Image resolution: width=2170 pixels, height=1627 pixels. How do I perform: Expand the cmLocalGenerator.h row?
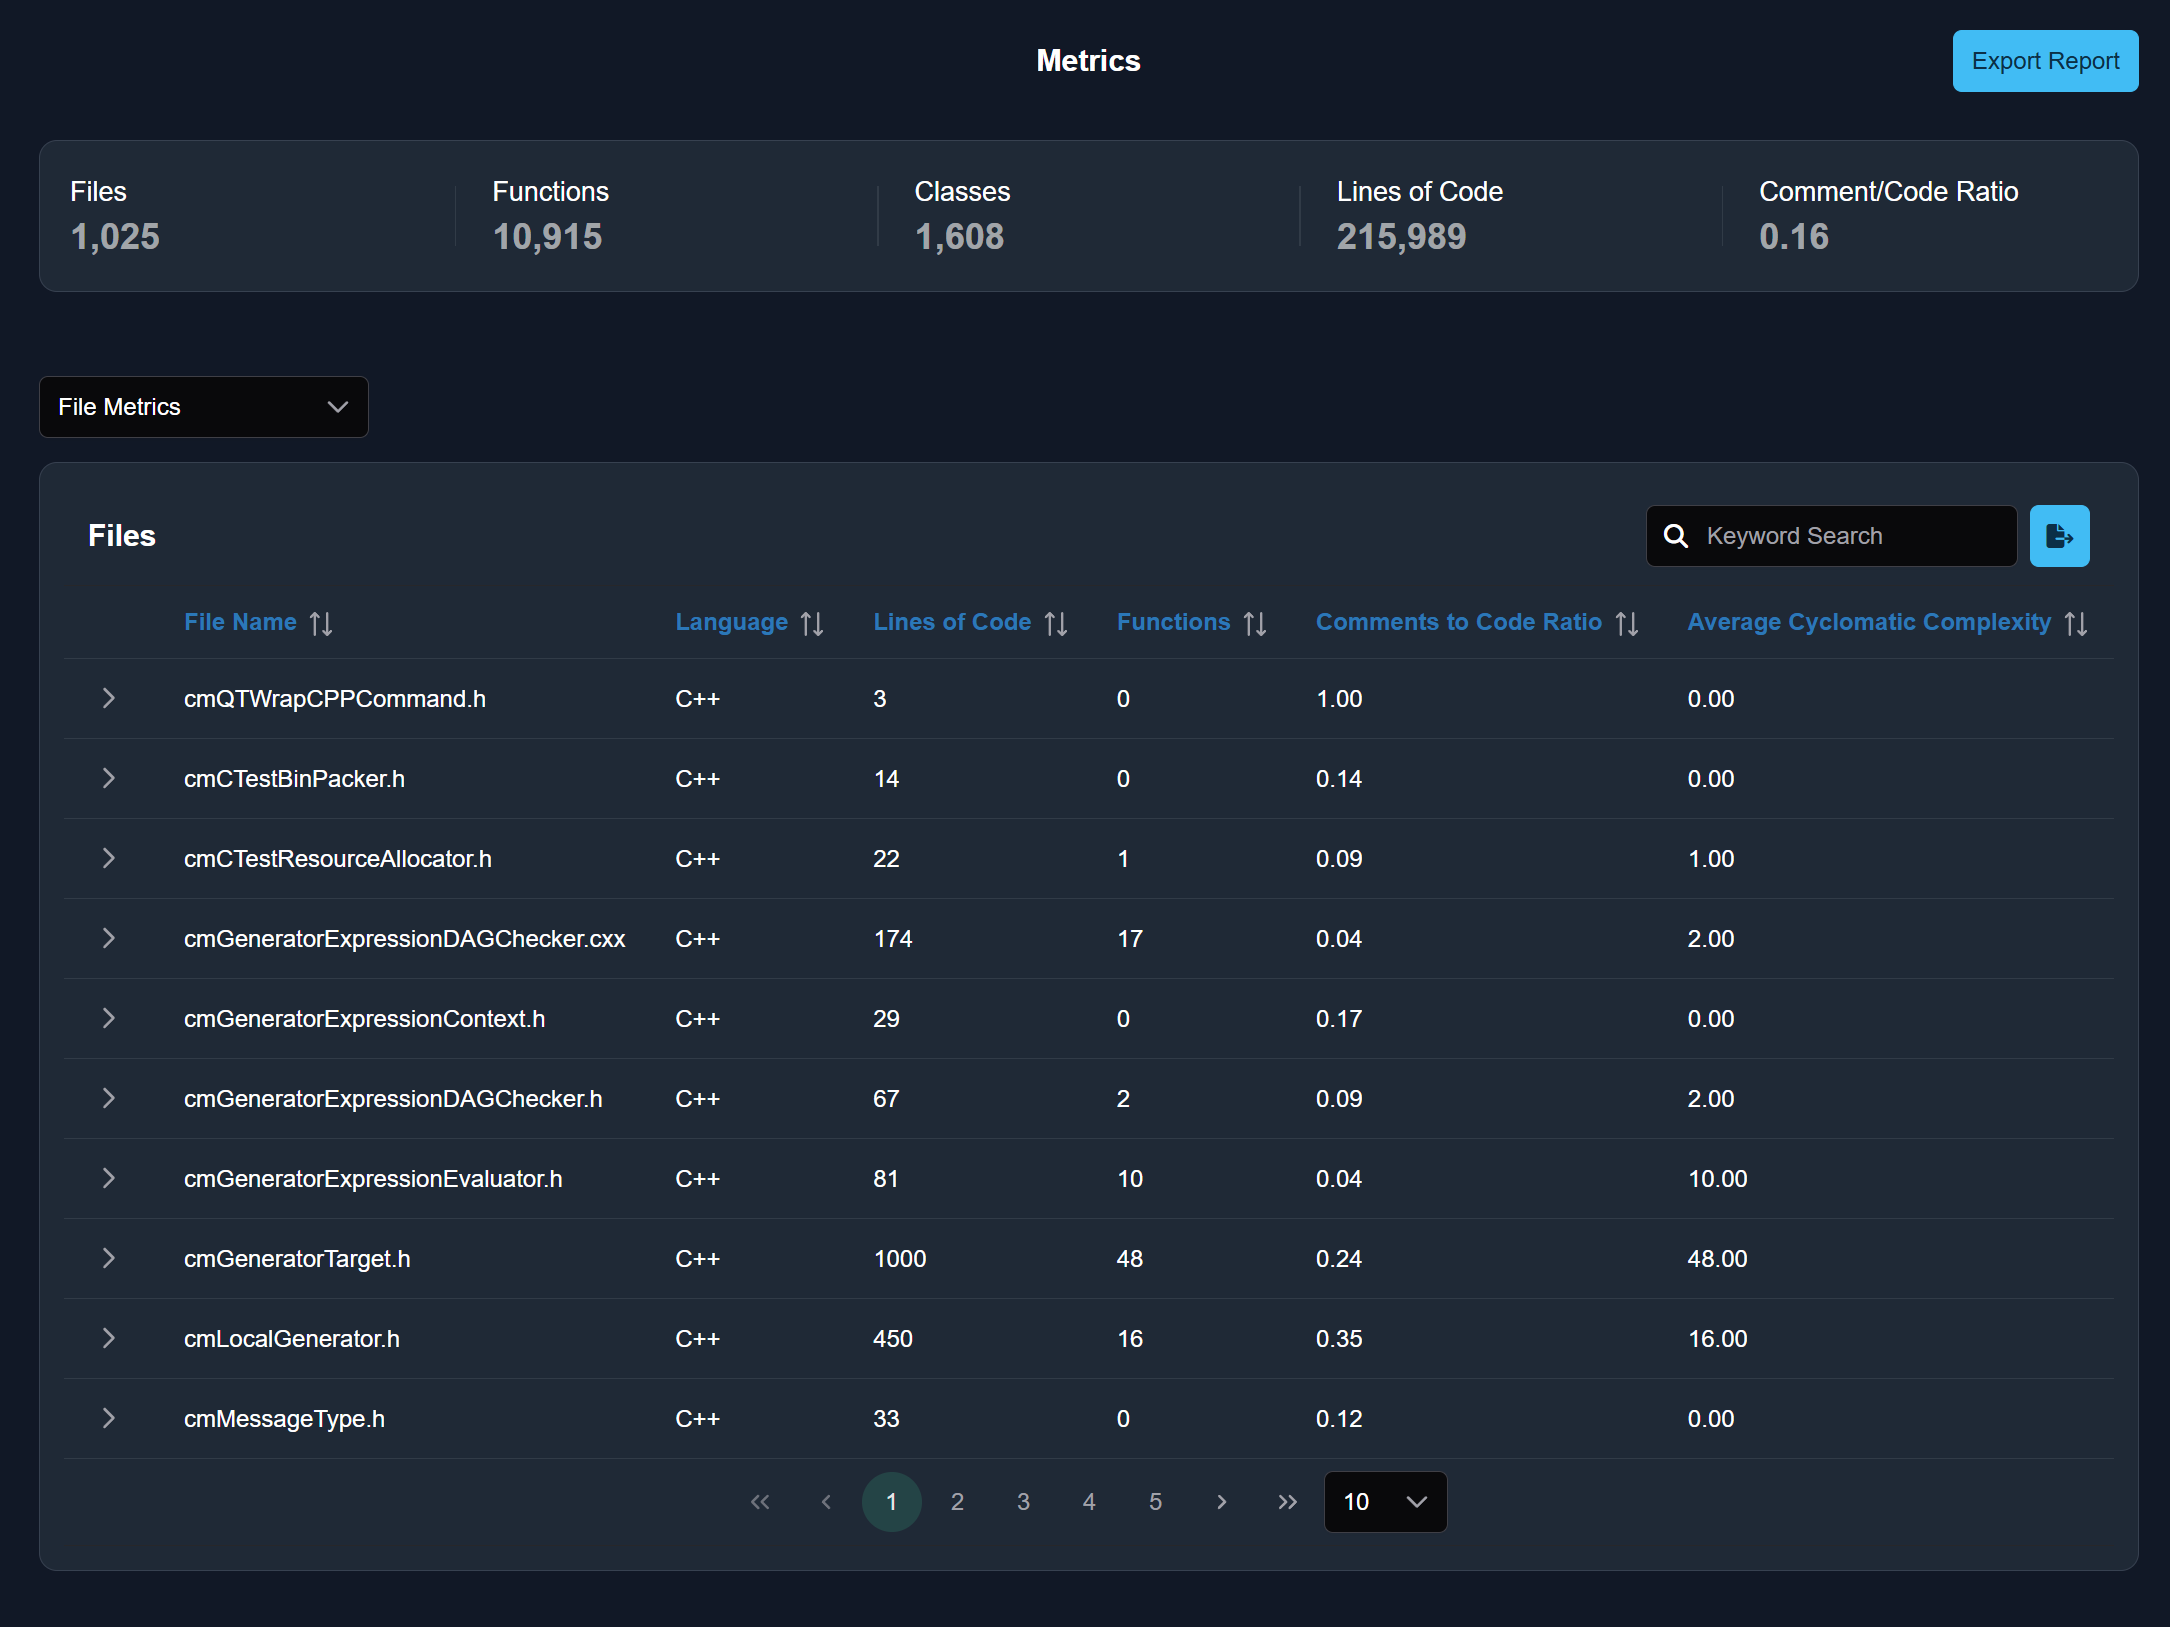pyautogui.click(x=109, y=1338)
